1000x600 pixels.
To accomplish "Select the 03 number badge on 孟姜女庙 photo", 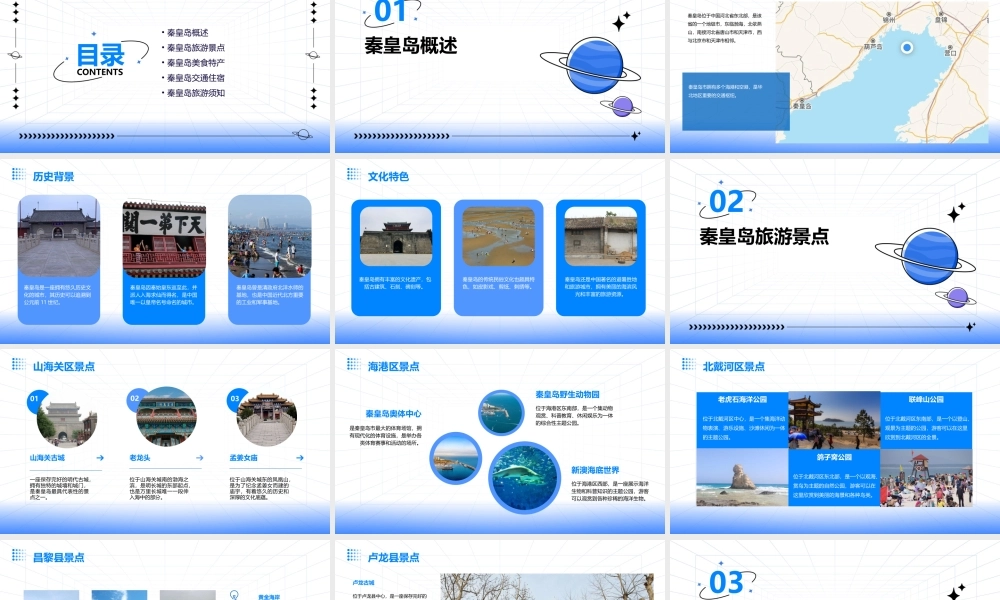I will pos(235,399).
